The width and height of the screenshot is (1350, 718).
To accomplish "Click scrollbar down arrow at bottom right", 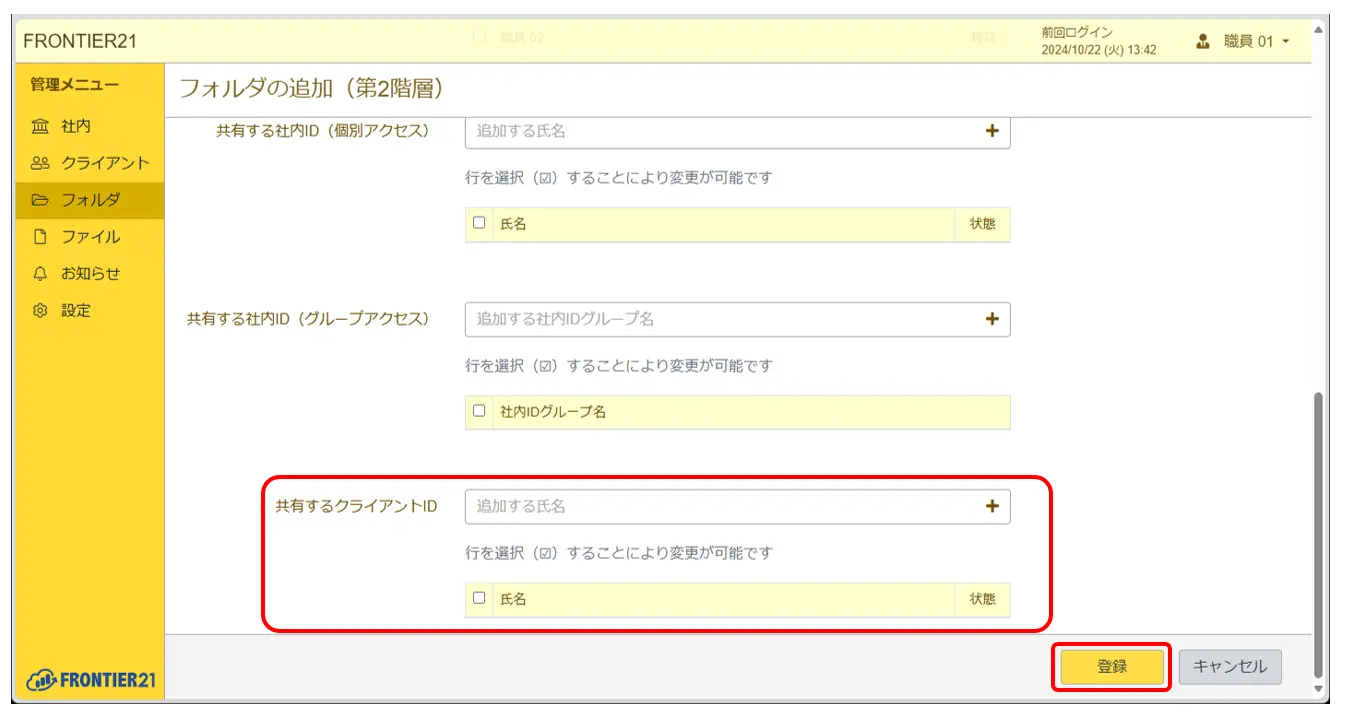I will click(1318, 689).
